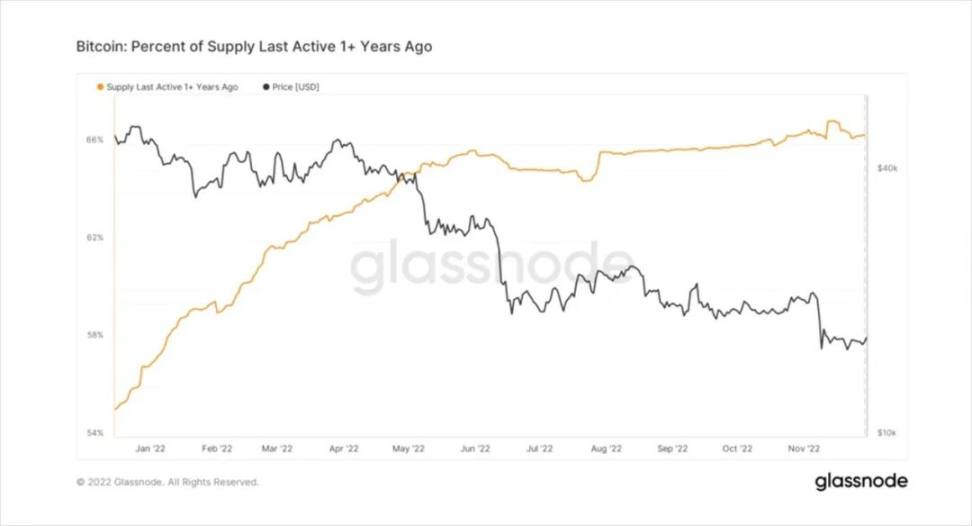Select the May '22 x-axis label
The image size is (972, 526).
click(x=409, y=449)
